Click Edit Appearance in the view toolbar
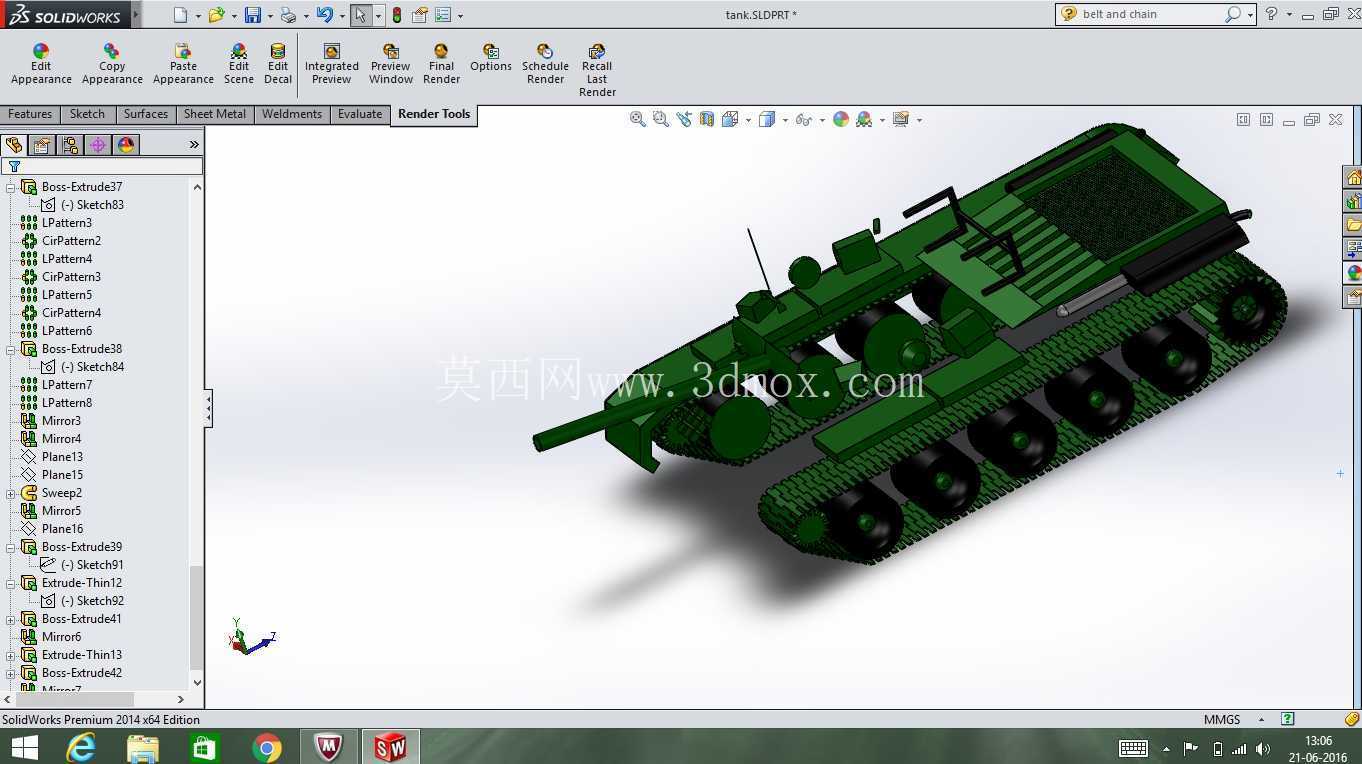 point(841,119)
